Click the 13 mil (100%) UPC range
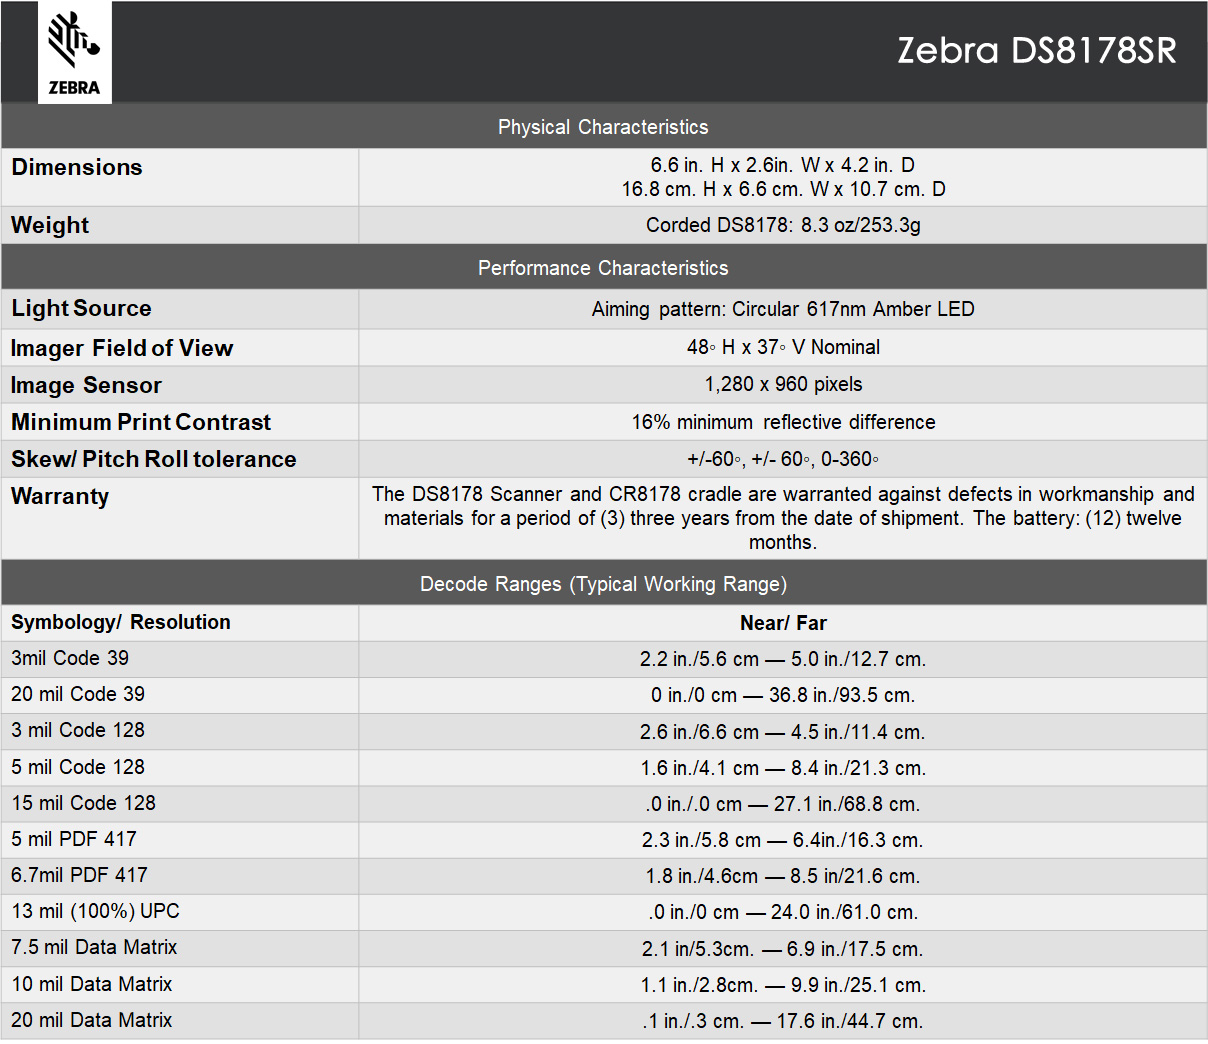This screenshot has width=1208, height=1044. click(783, 912)
